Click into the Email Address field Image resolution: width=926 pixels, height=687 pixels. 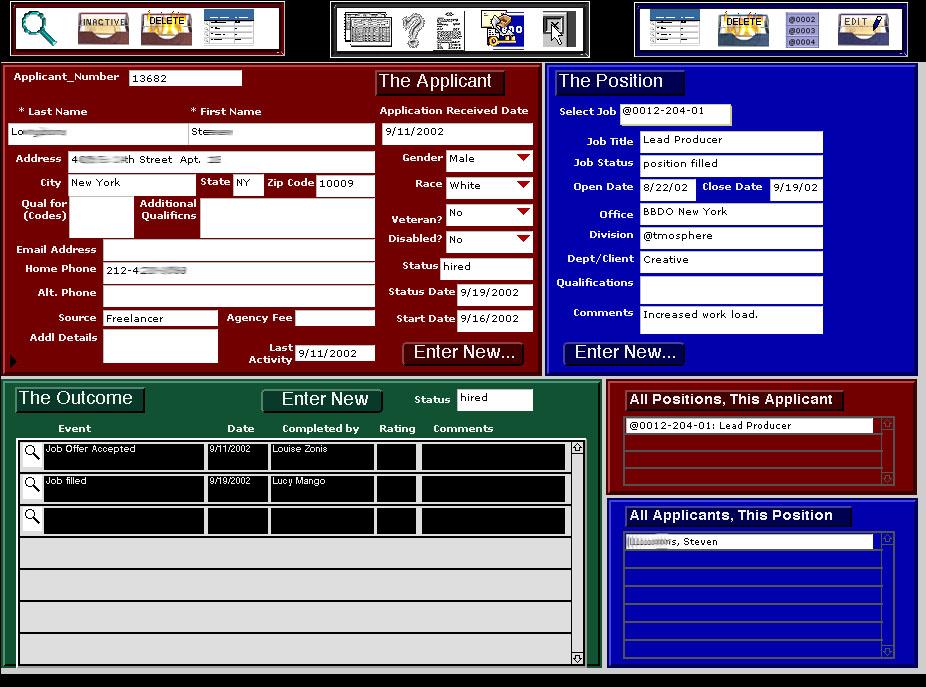[238, 250]
